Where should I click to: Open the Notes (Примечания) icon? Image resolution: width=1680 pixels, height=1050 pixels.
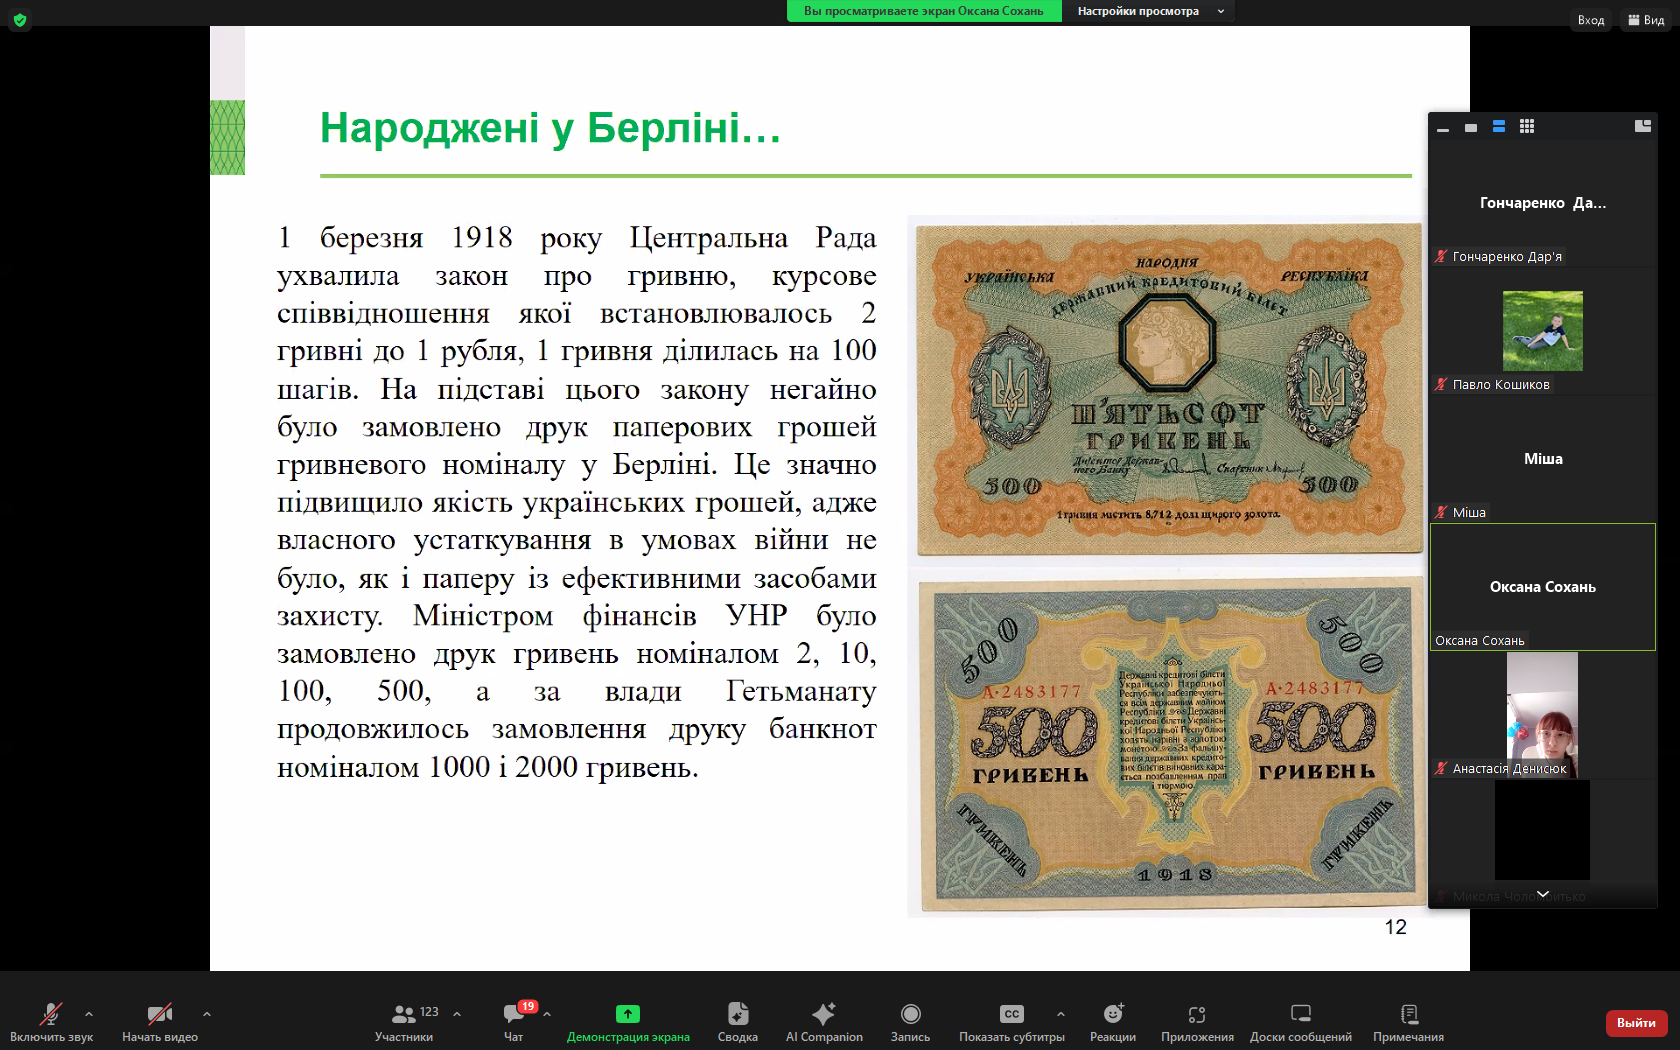tap(1408, 1014)
